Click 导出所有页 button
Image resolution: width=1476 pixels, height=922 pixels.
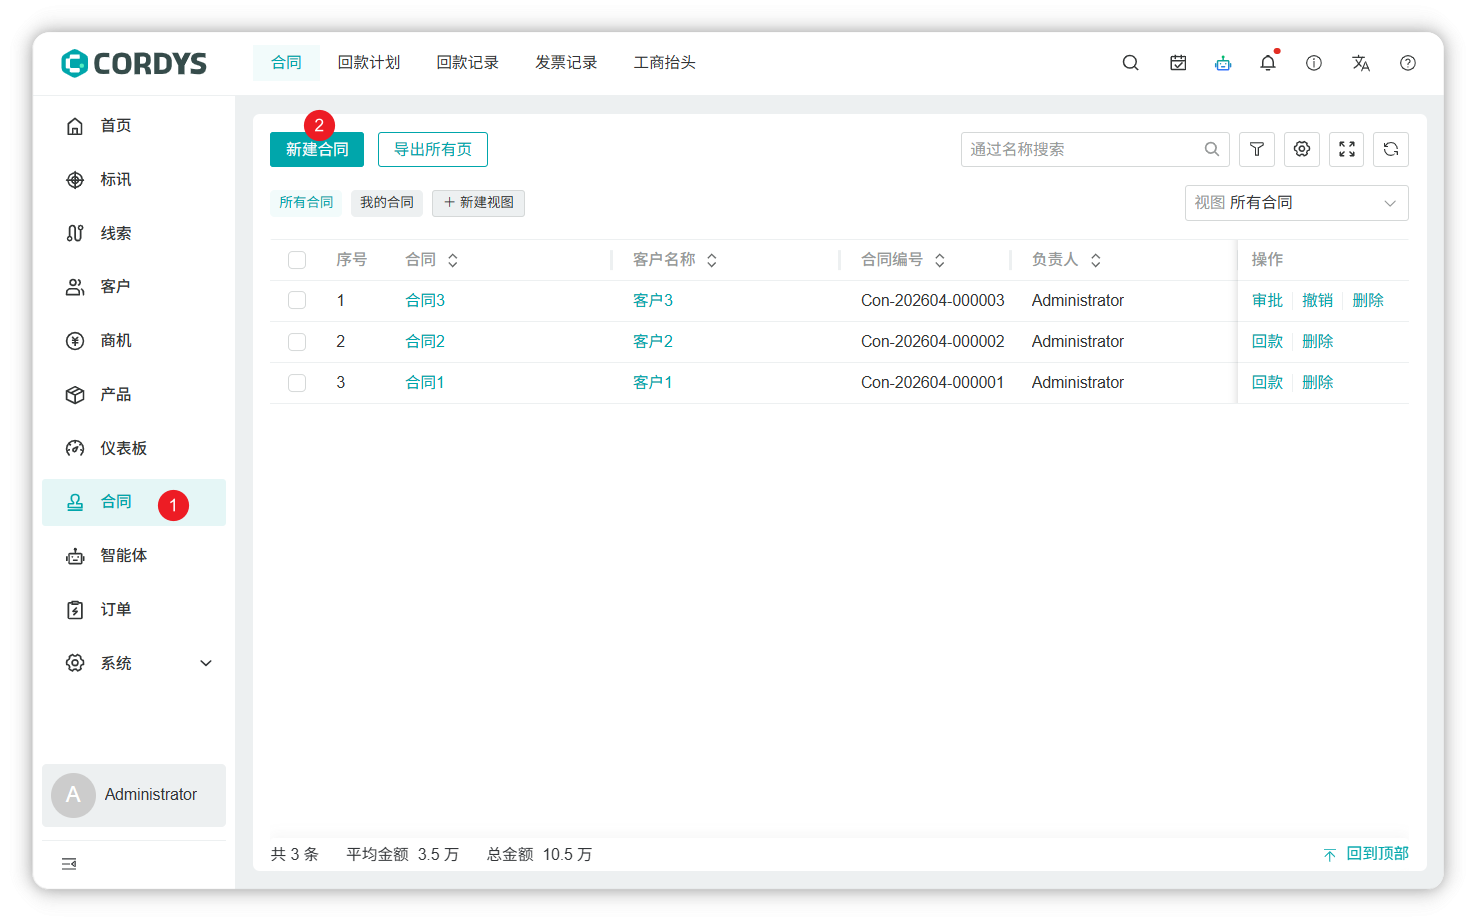point(433,150)
